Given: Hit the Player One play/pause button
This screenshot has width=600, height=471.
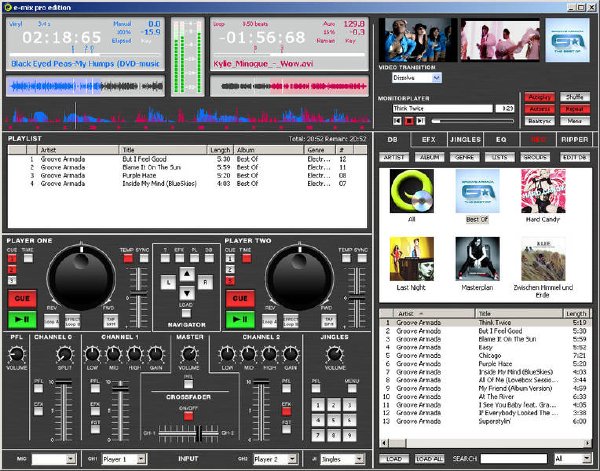Looking at the screenshot, I should pyautogui.click(x=22, y=319).
